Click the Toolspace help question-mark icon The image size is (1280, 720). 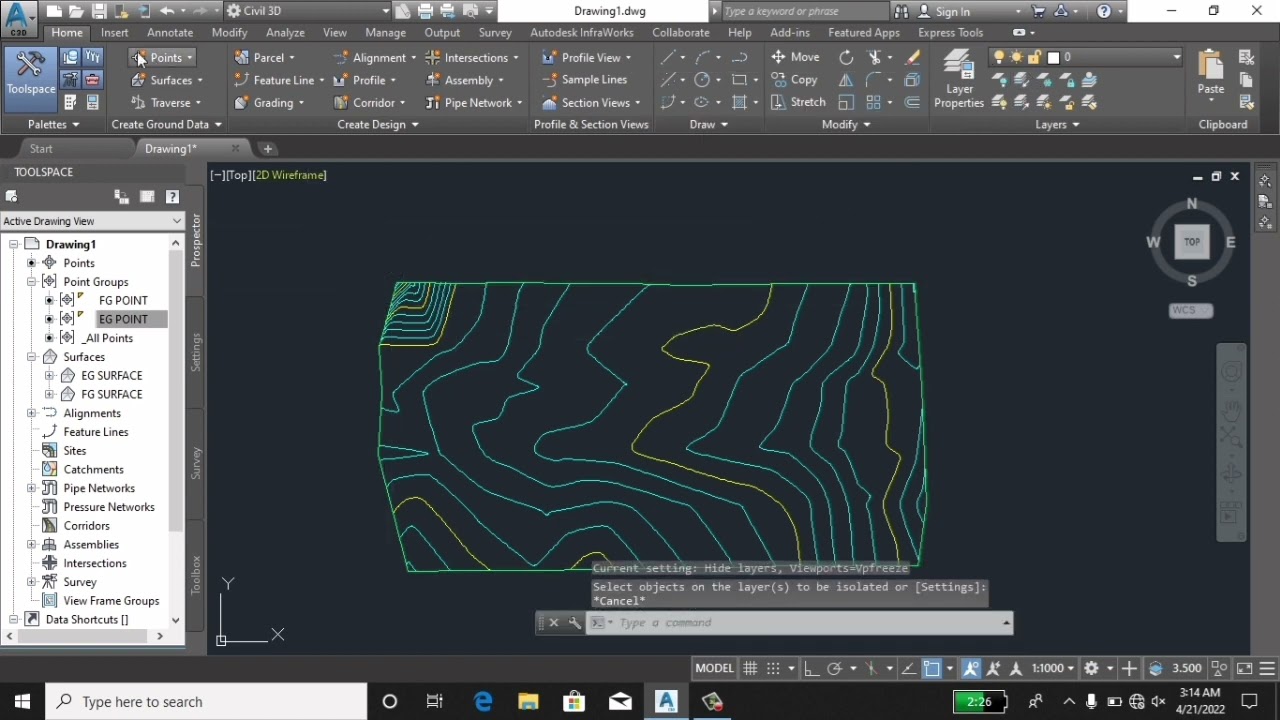tap(172, 197)
